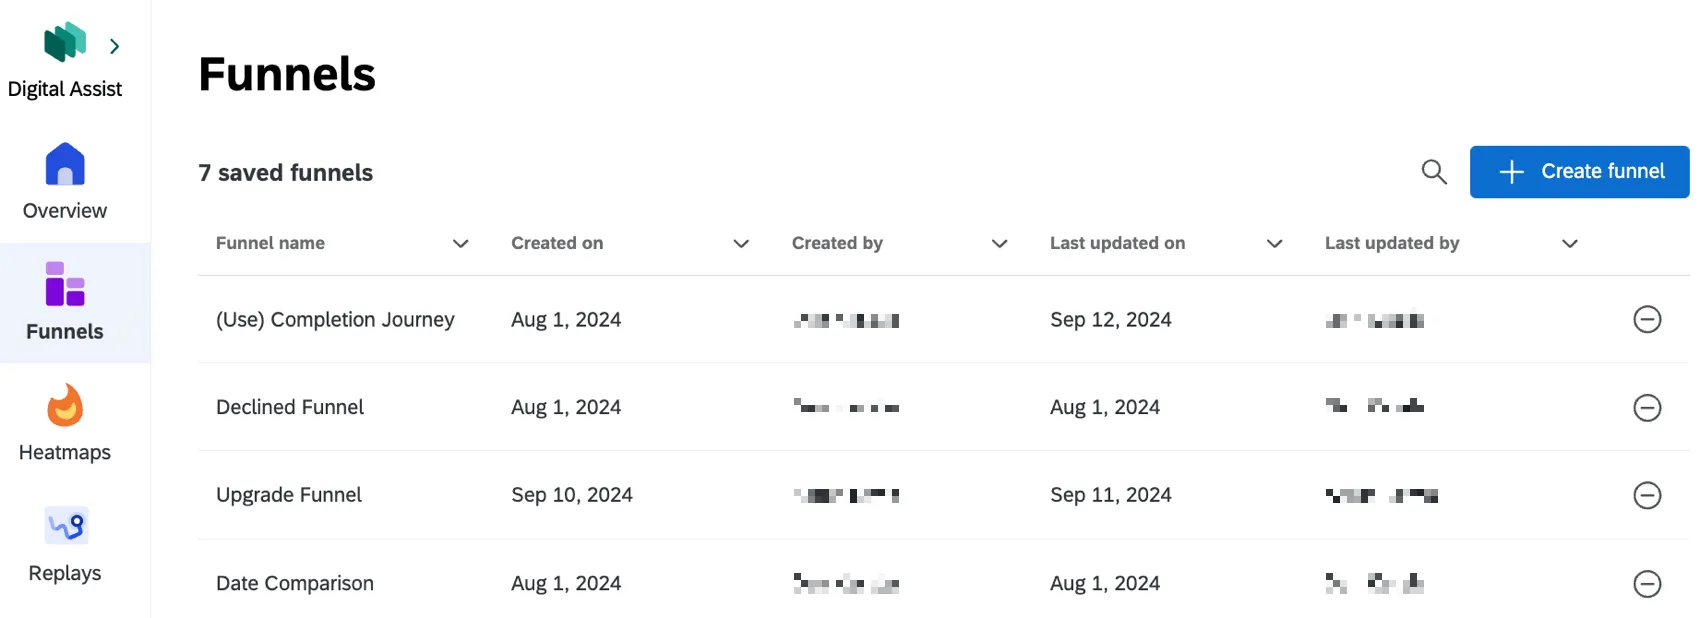Expand the sidebar with the chevron arrow
The width and height of the screenshot is (1700, 618).
[x=114, y=46]
